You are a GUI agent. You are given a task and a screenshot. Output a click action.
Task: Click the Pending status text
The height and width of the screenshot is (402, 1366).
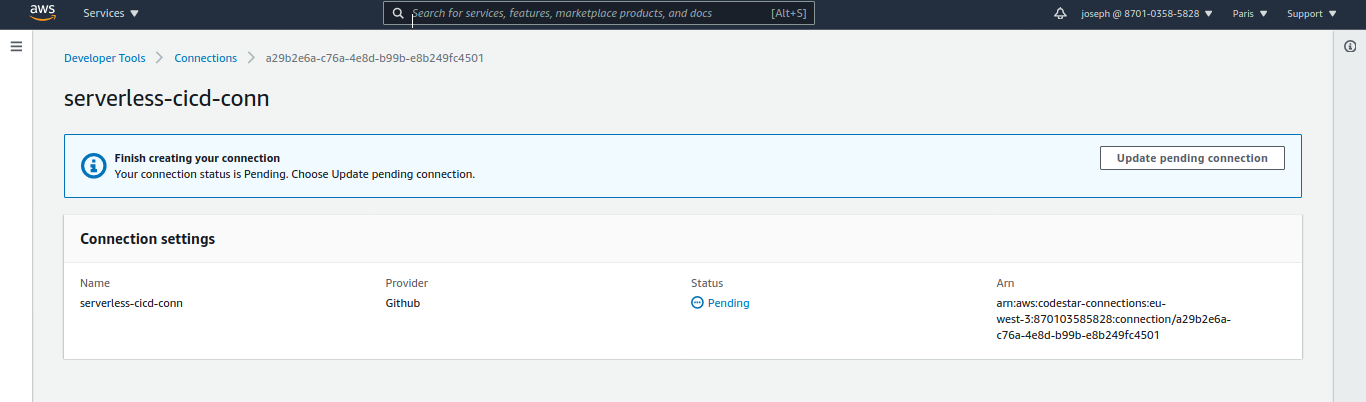pyautogui.click(x=728, y=303)
